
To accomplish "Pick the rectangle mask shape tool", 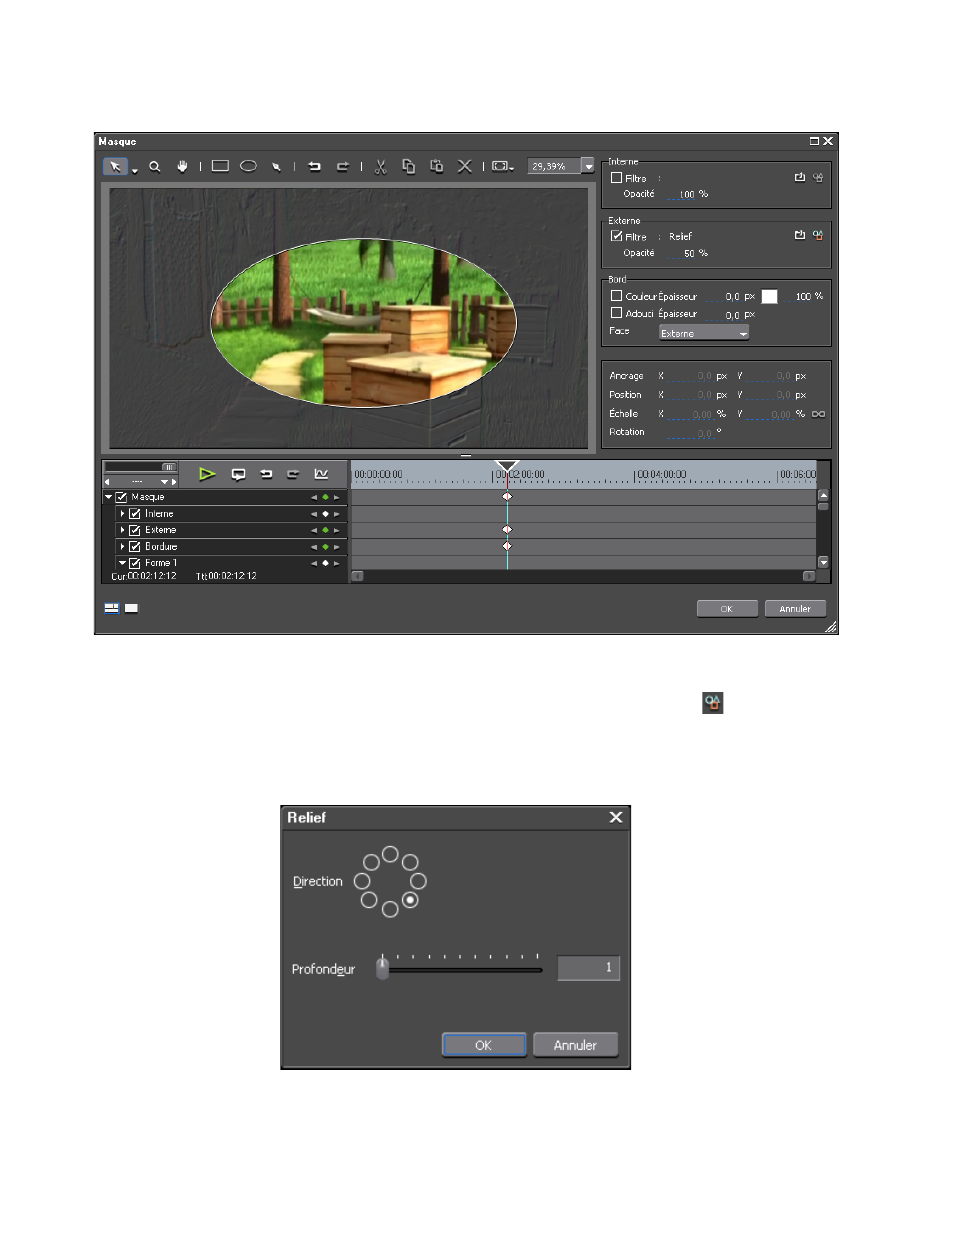I will pos(220,166).
